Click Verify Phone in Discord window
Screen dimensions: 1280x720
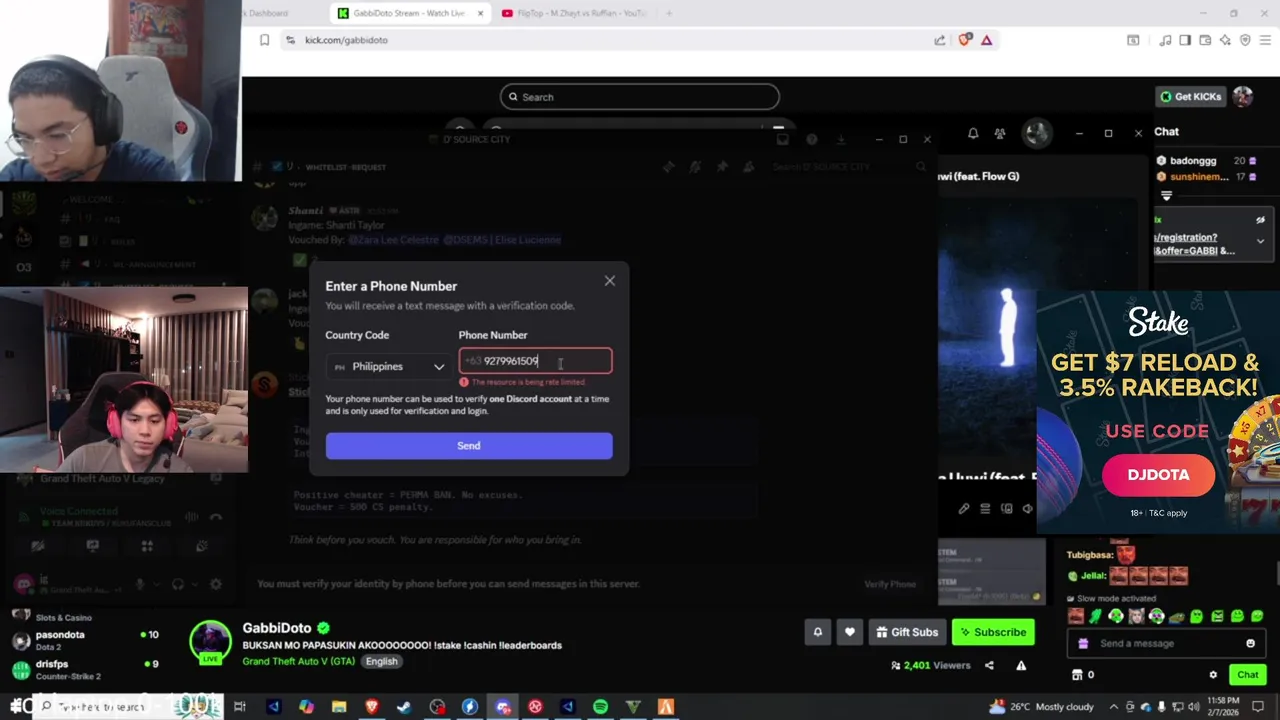click(x=889, y=584)
